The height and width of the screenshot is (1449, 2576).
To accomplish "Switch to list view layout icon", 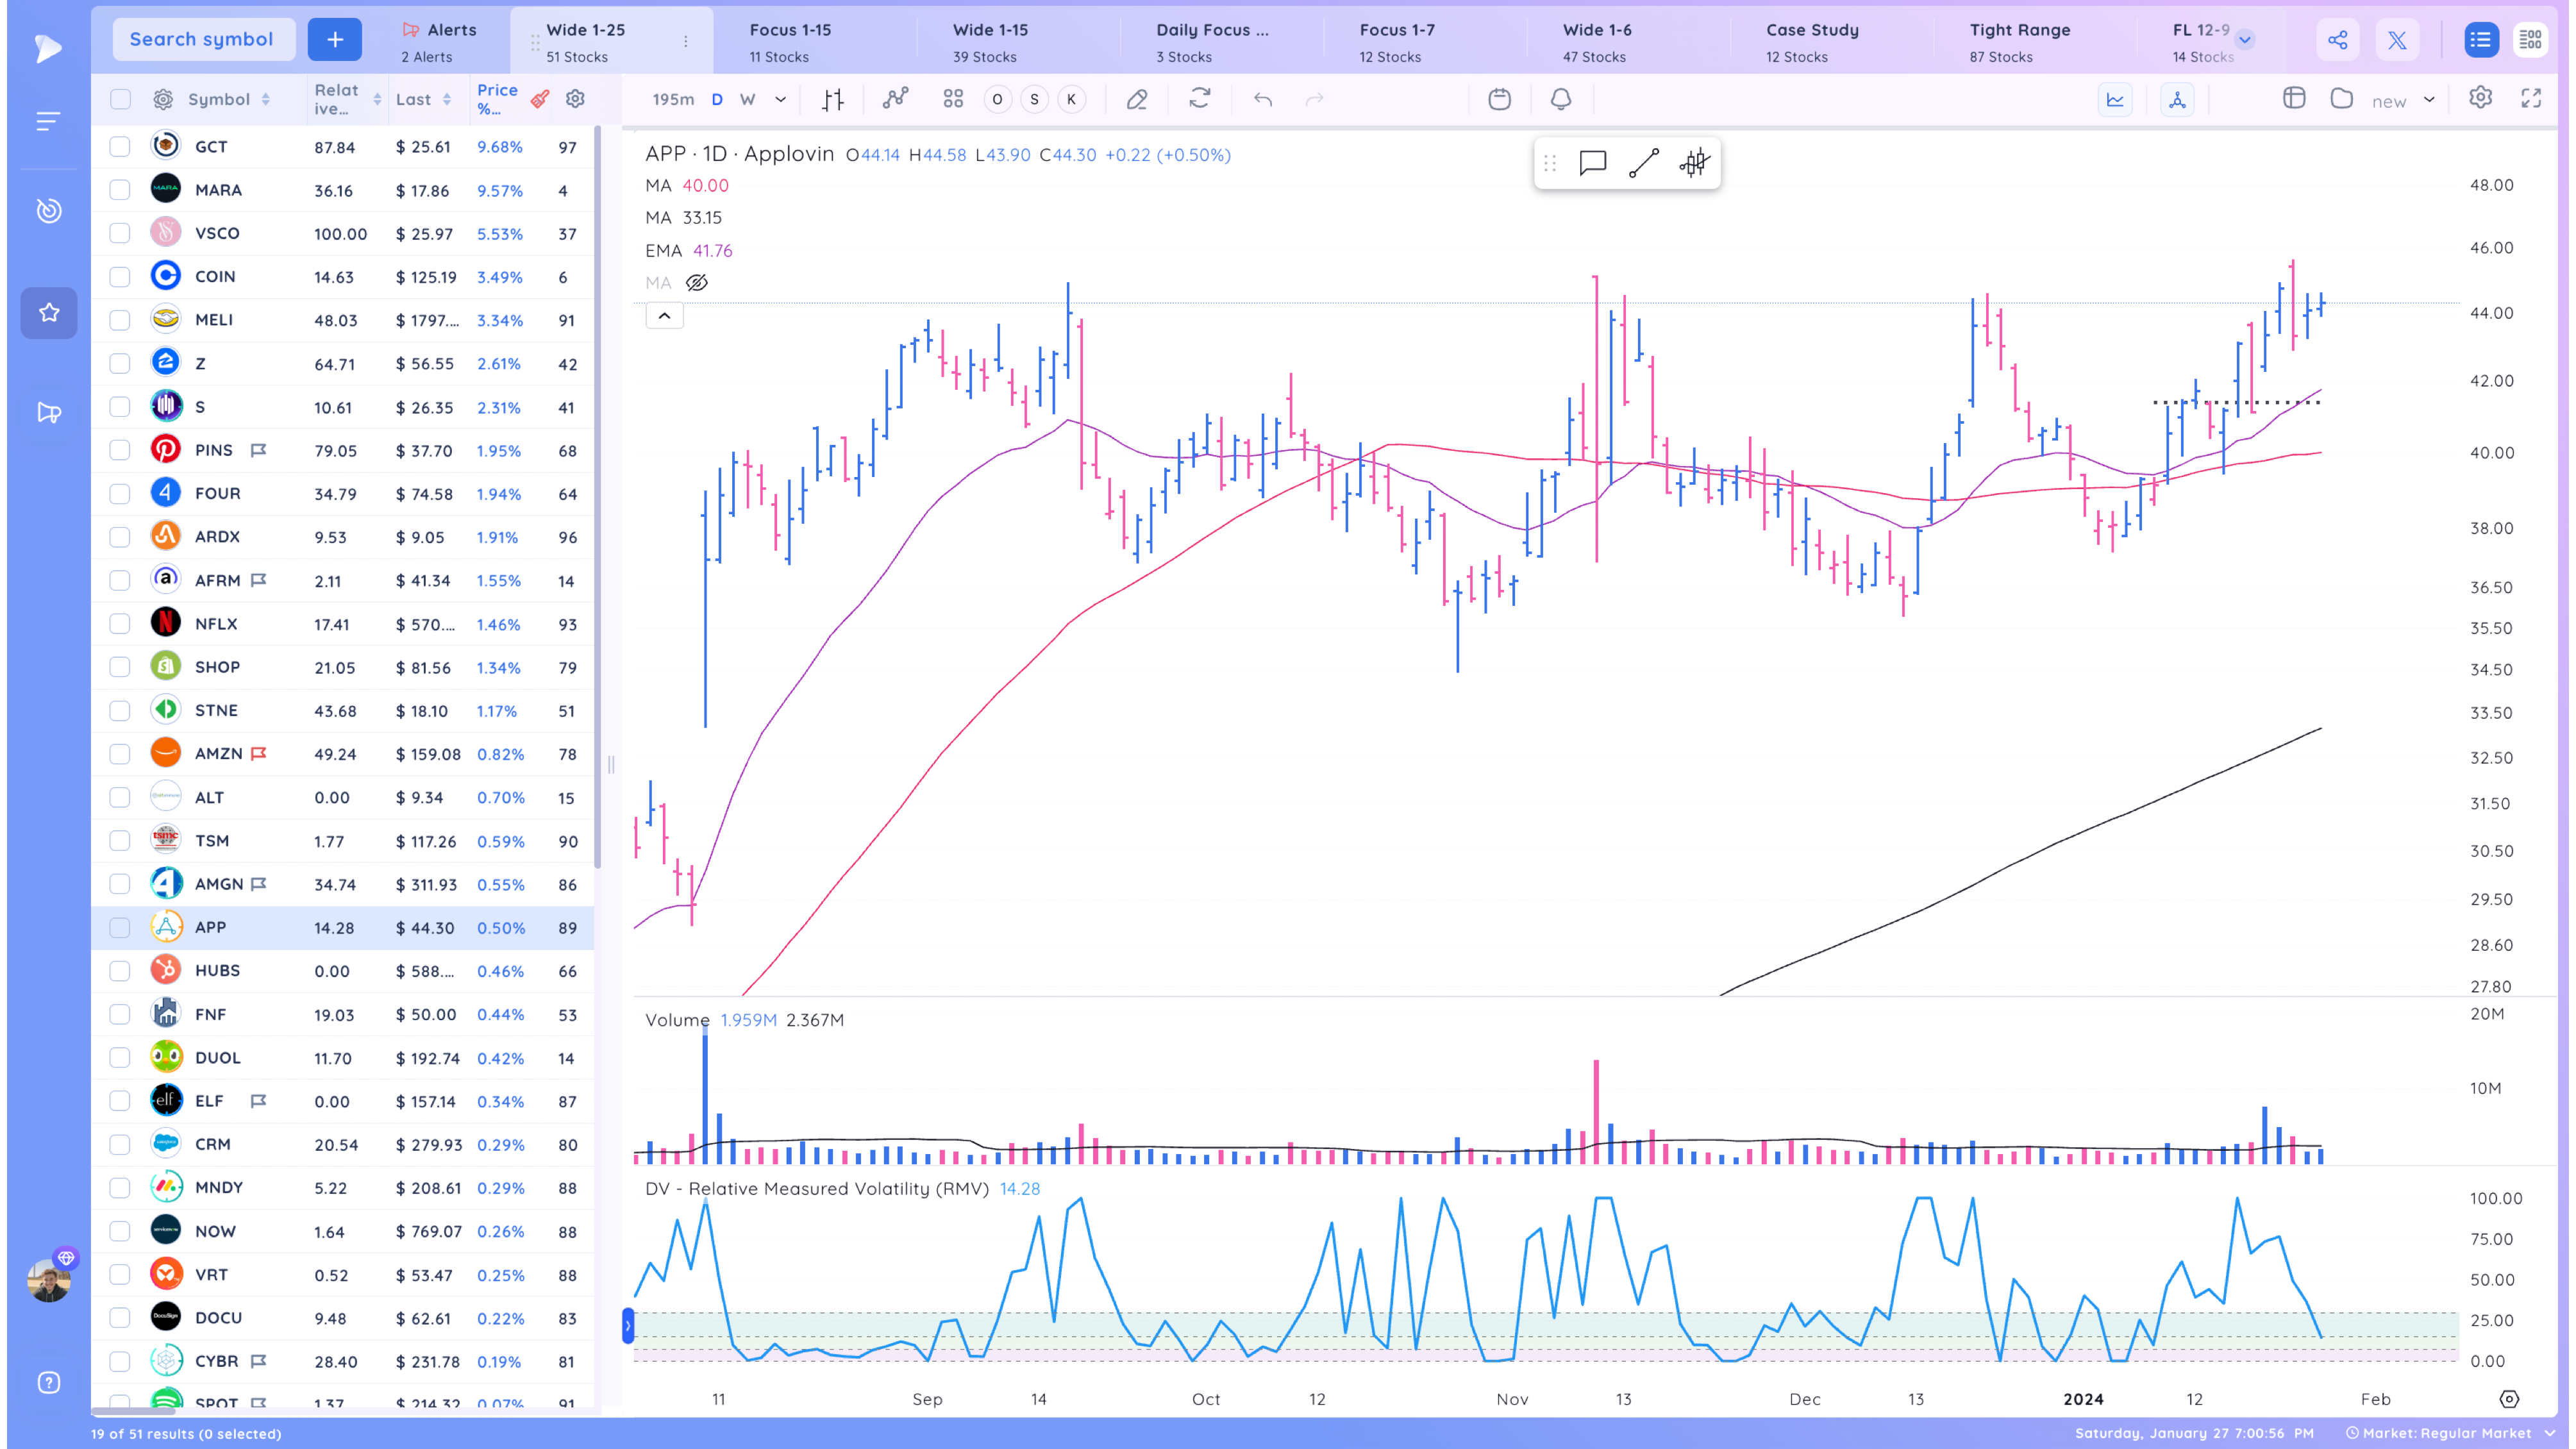I will click(x=2480, y=40).
